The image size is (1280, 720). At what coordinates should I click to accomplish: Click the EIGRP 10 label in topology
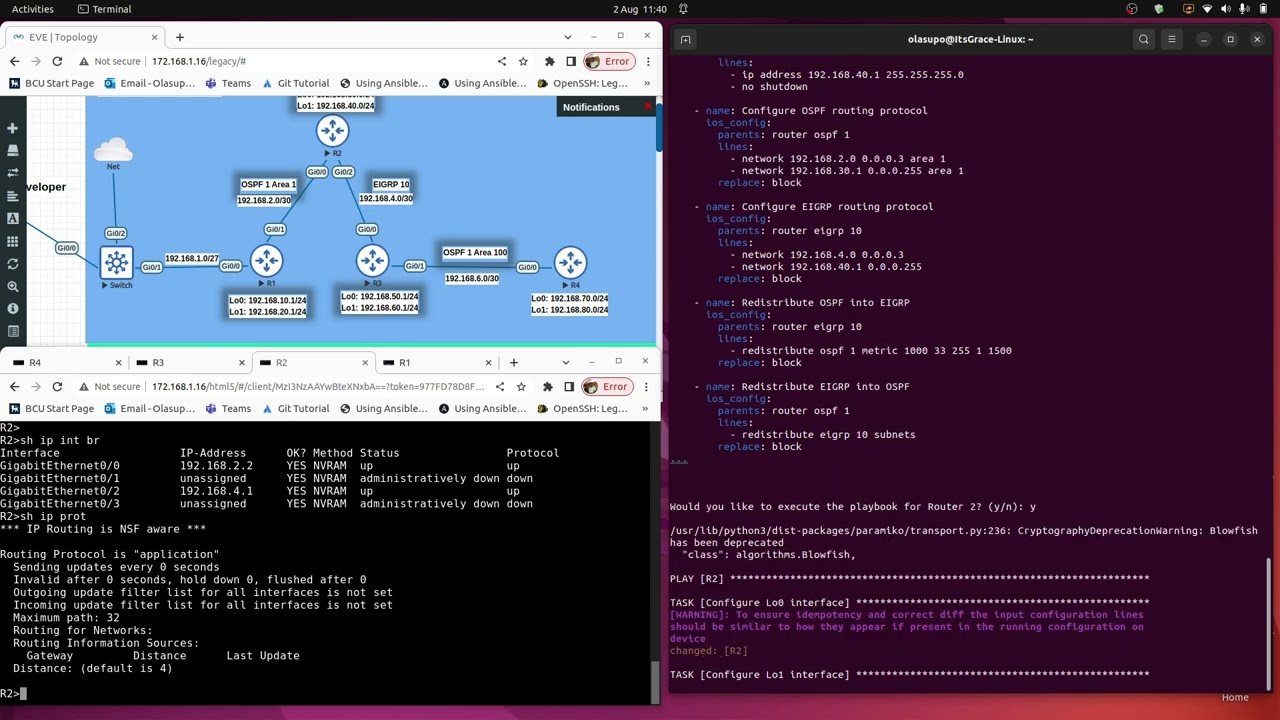(391, 184)
